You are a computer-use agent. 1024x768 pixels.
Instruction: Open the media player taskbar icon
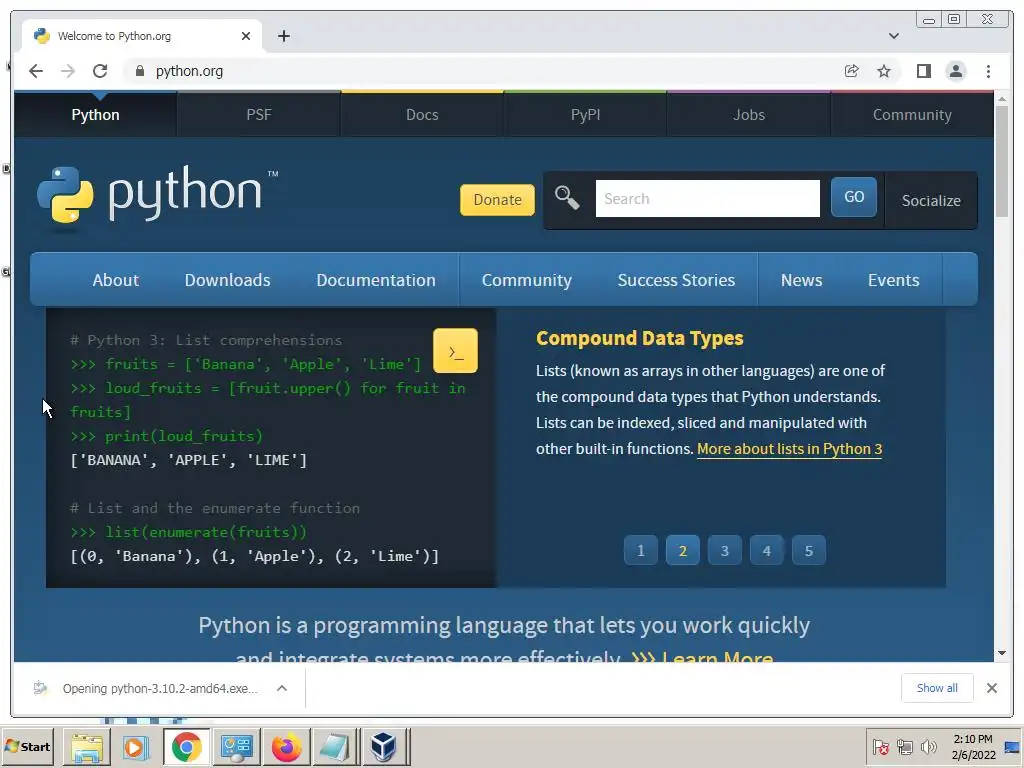click(x=136, y=747)
